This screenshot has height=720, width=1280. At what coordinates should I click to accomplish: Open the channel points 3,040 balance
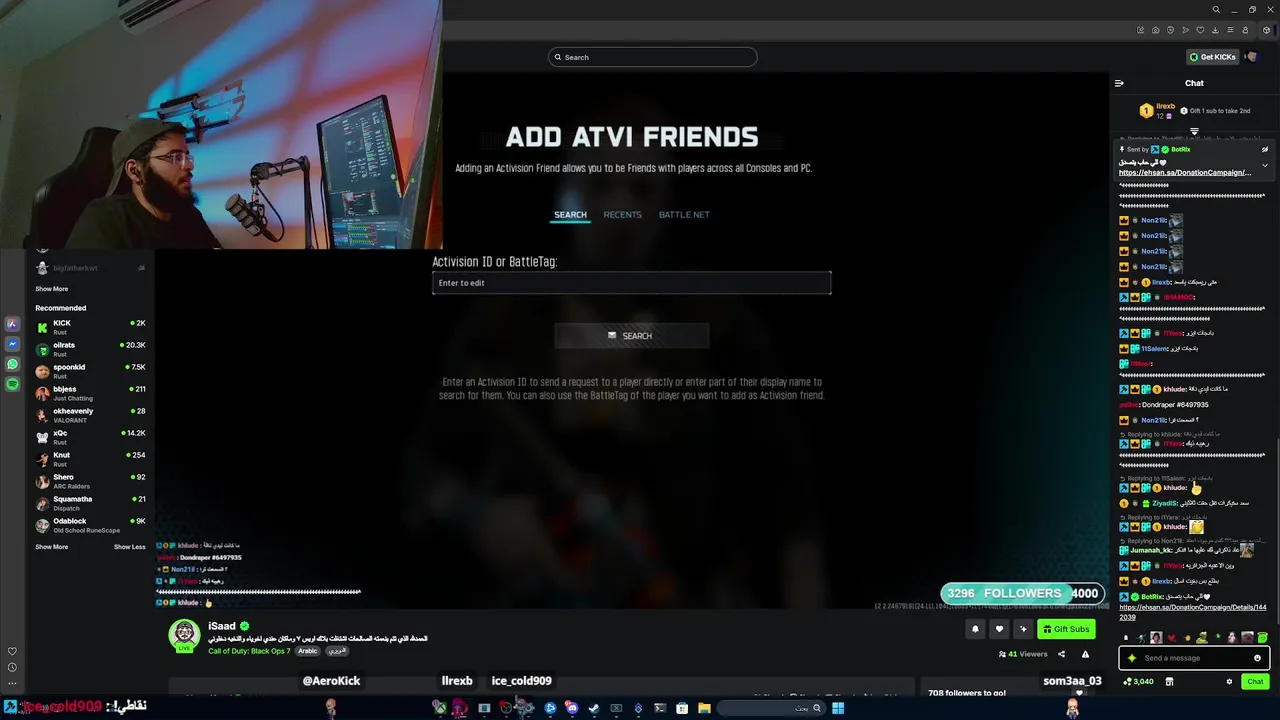tap(1139, 682)
